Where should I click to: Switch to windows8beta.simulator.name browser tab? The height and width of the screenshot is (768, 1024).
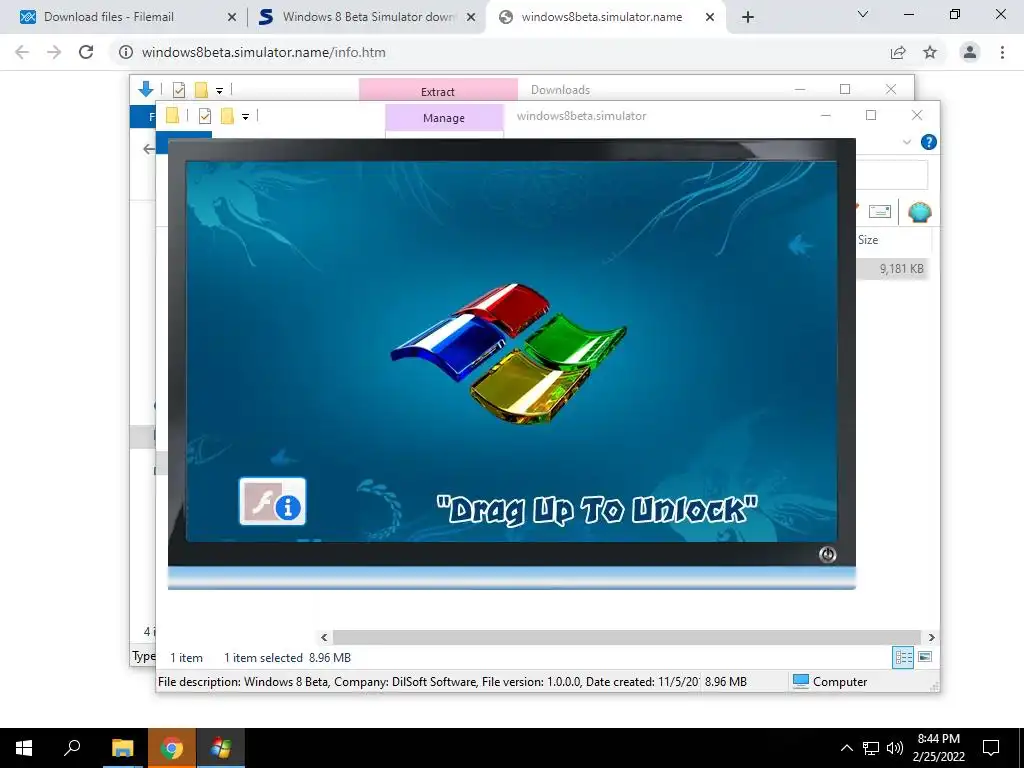pos(602,17)
